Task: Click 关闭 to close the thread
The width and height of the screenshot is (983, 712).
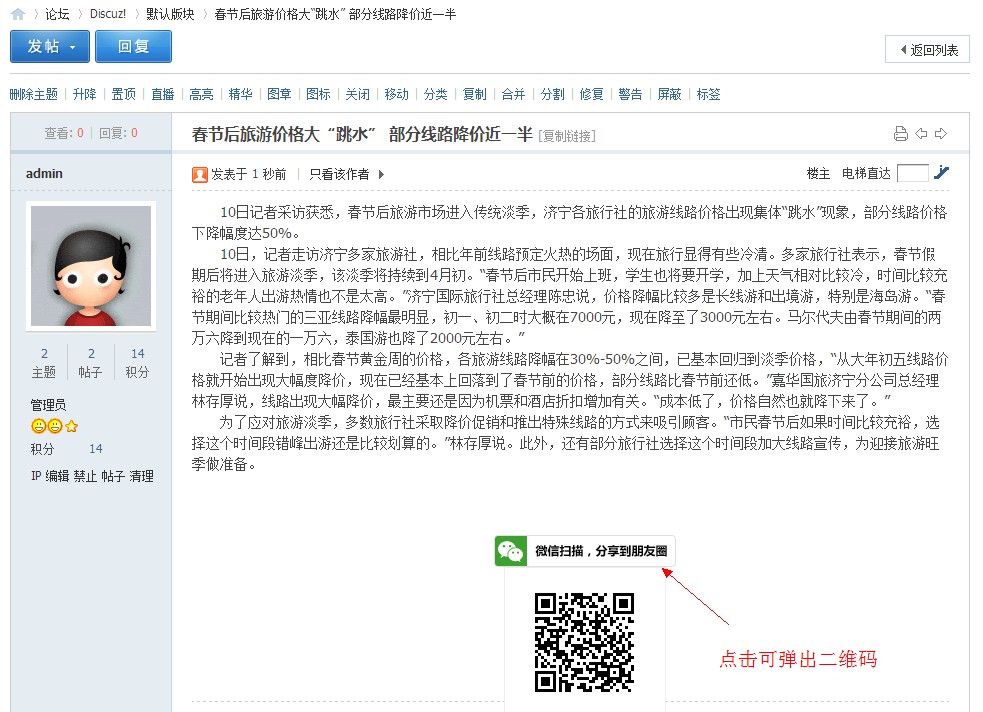Action: tap(357, 95)
